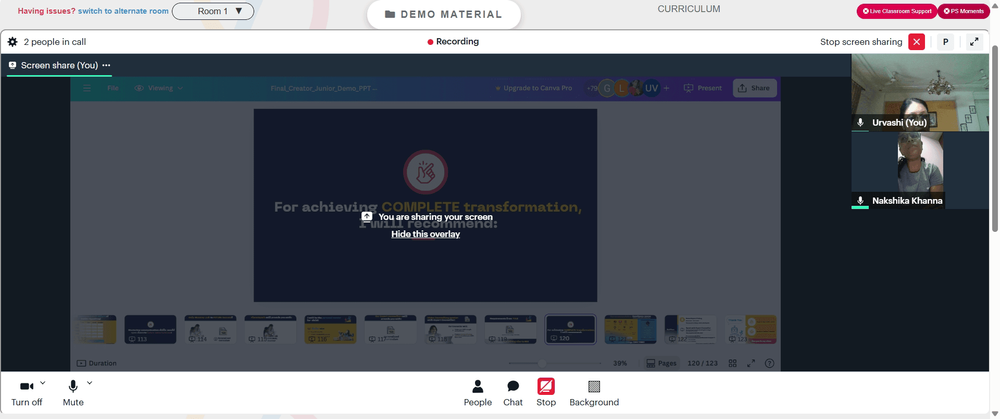Expand call view to fullscreen

pyautogui.click(x=974, y=42)
